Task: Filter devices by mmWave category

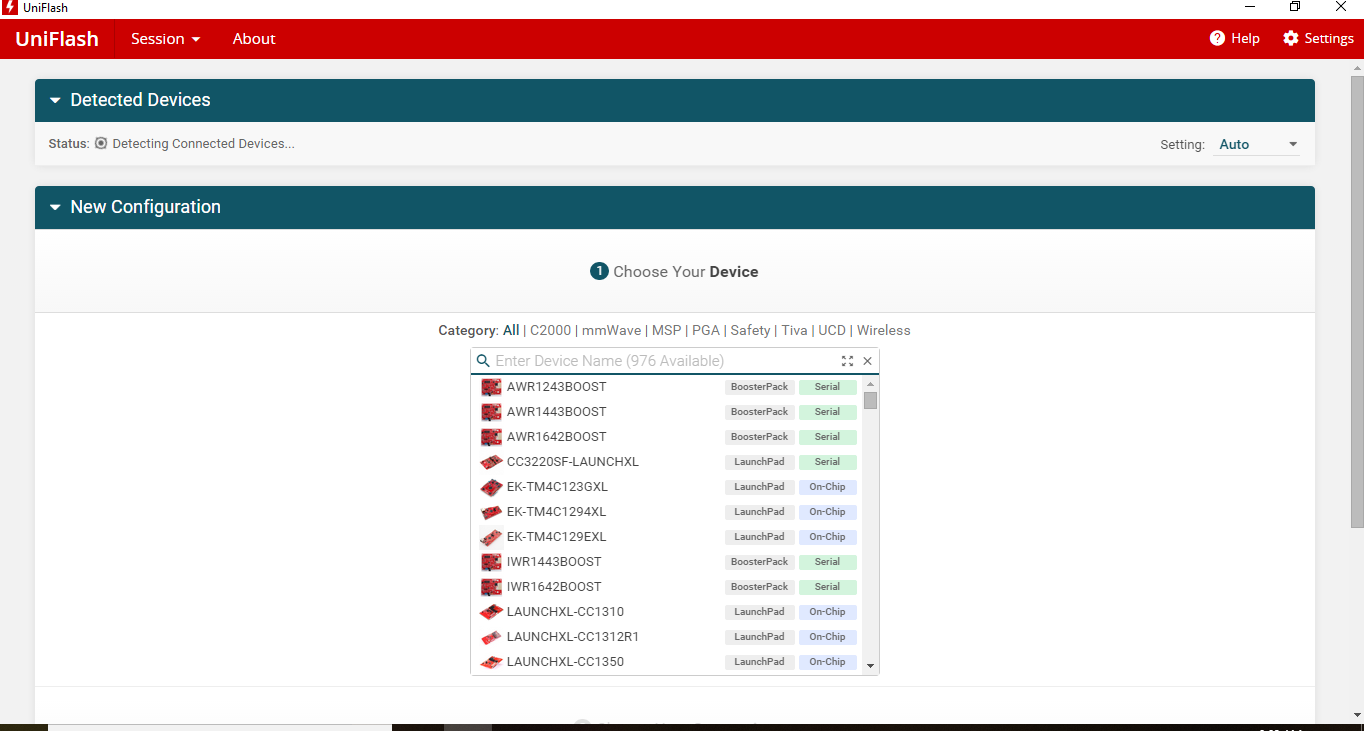Action: point(611,330)
